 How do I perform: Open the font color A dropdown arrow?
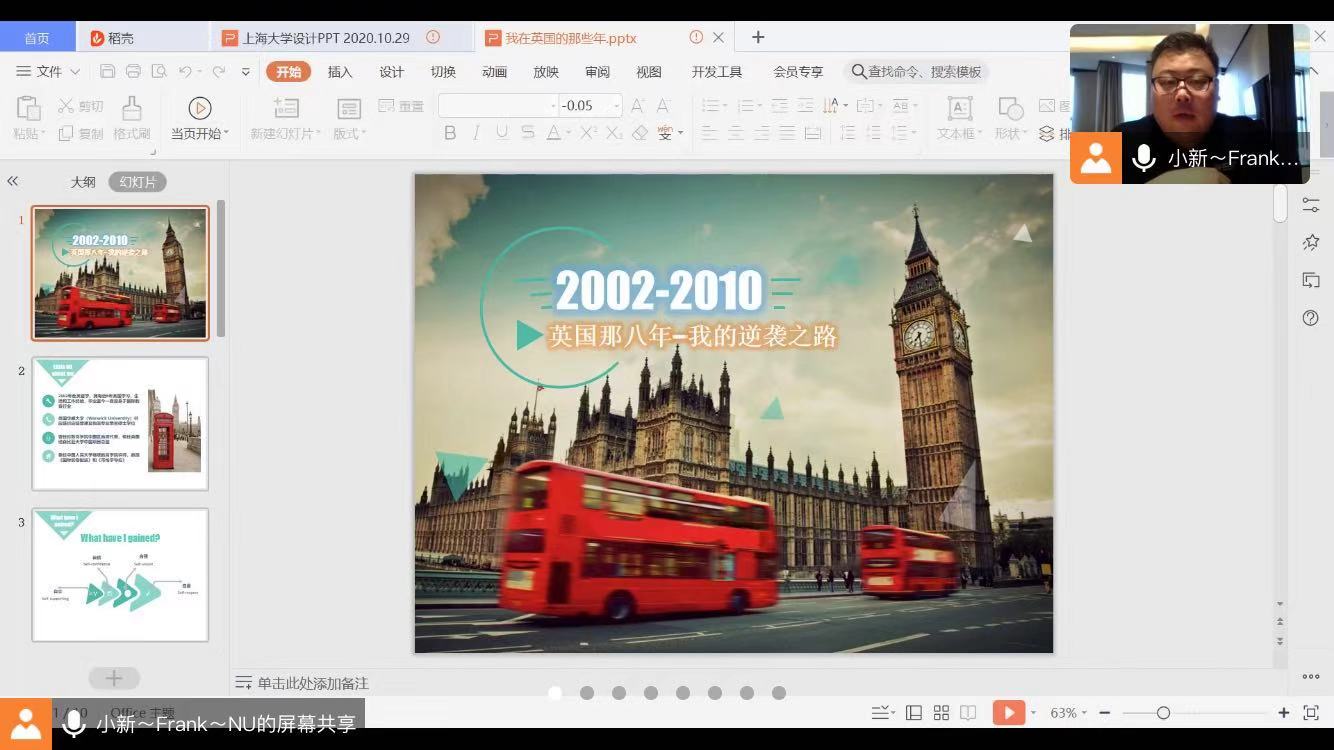pyautogui.click(x=568, y=133)
